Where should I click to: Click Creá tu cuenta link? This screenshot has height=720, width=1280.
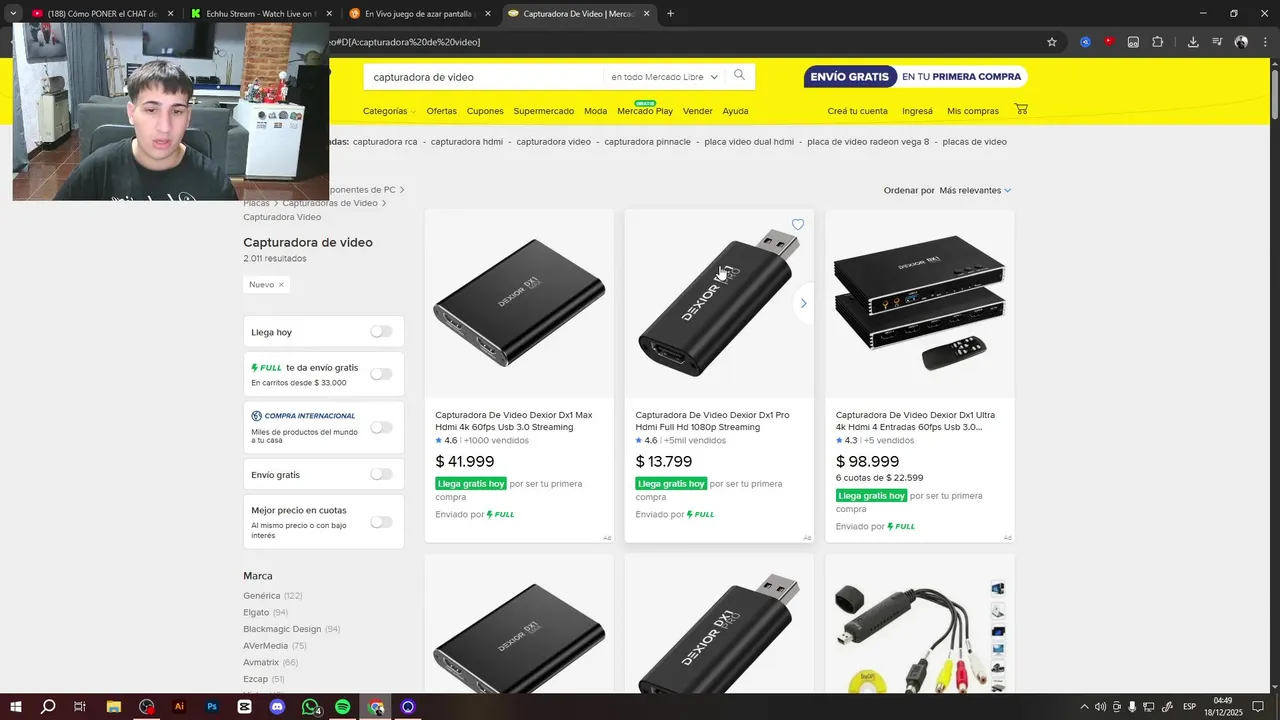857,111
